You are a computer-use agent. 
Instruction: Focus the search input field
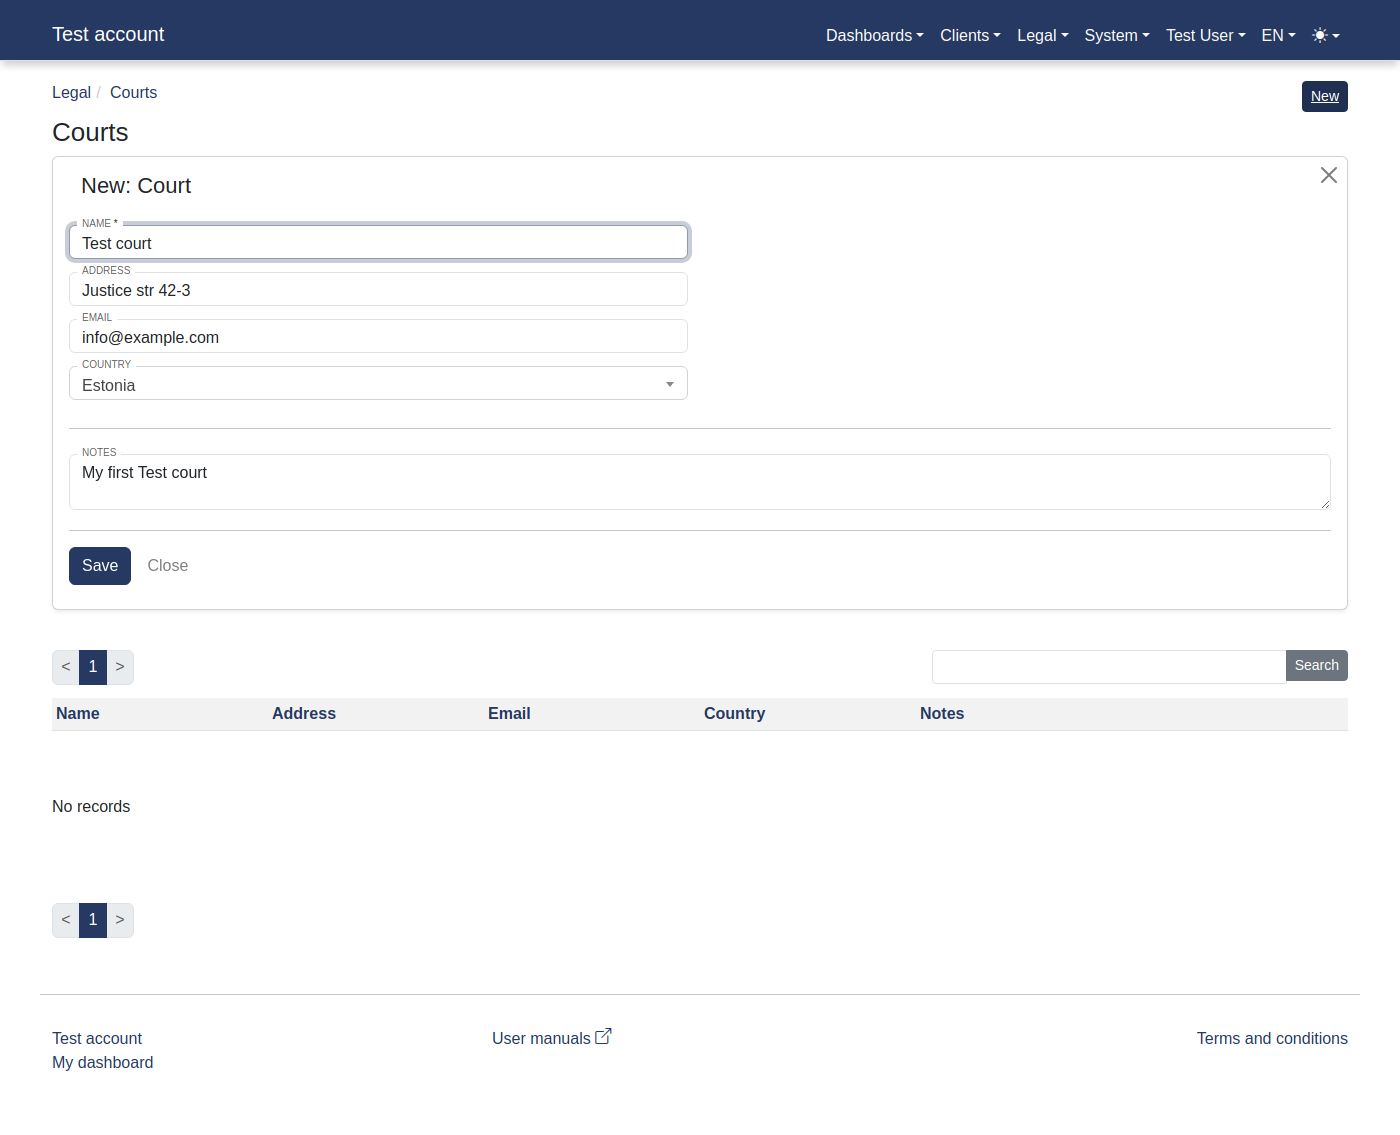pyautogui.click(x=1107, y=666)
